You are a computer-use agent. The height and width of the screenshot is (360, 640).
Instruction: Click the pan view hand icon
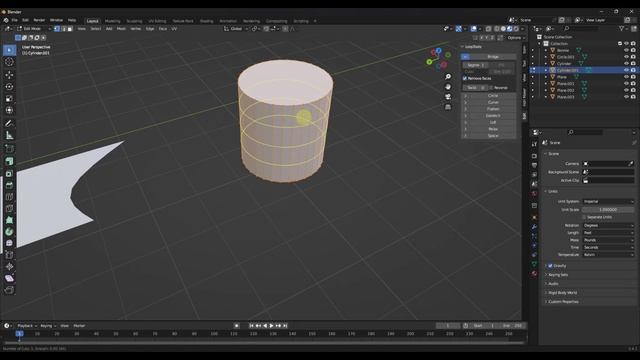tap(448, 87)
